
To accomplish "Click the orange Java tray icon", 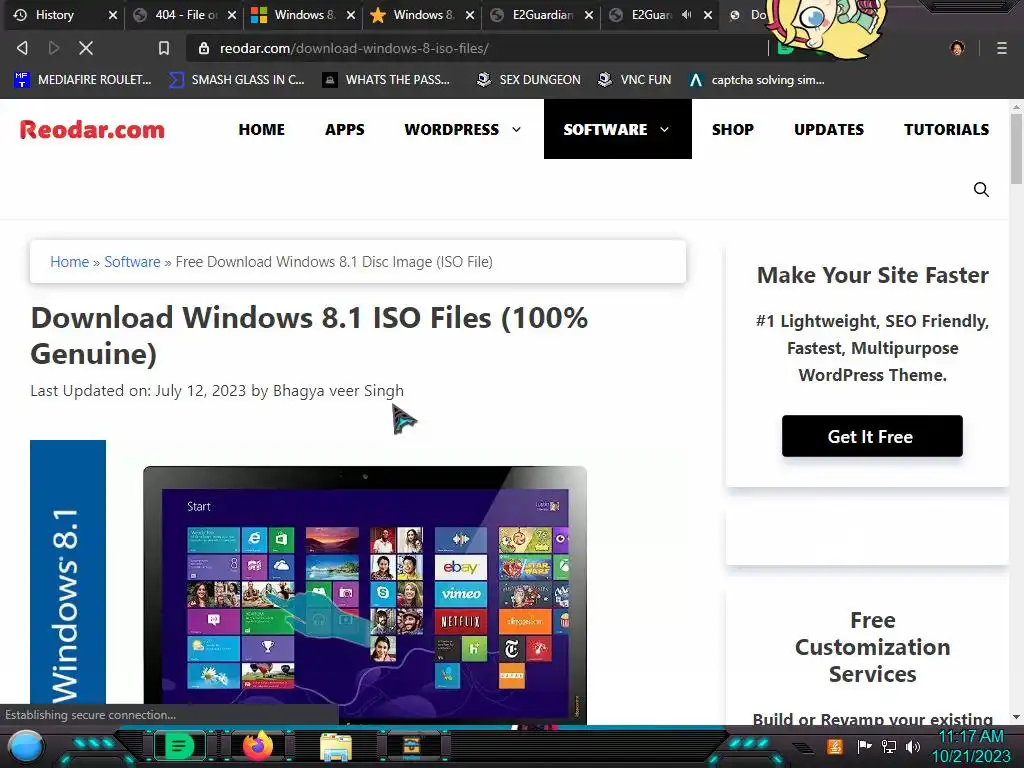I will tap(834, 746).
